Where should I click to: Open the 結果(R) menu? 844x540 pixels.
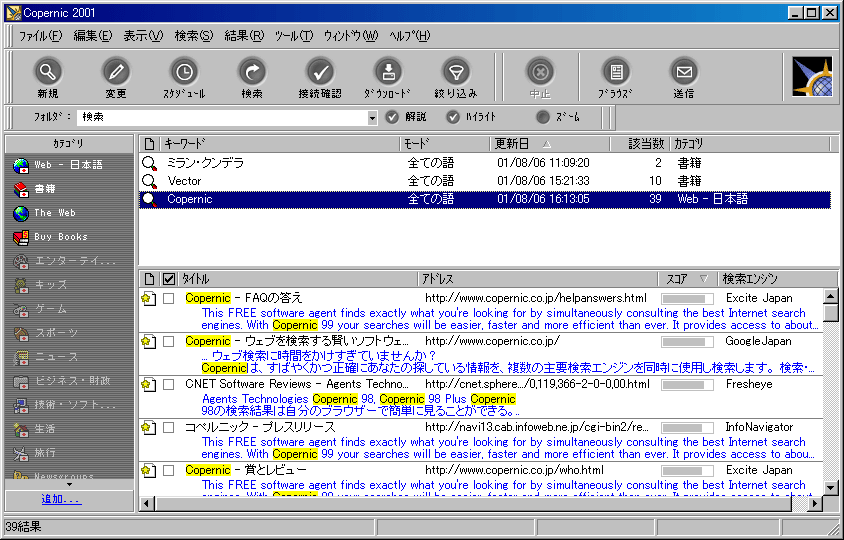244,36
